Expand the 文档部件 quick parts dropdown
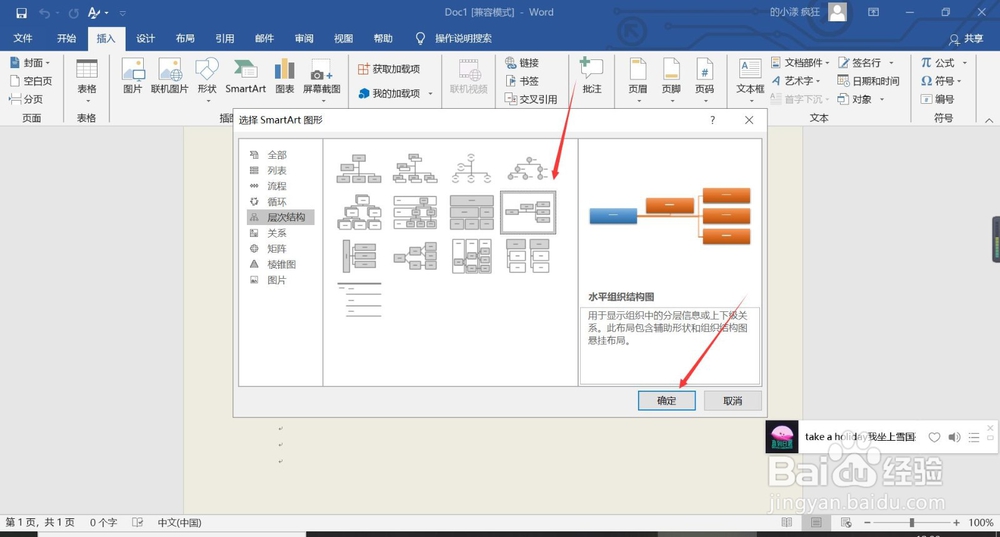Viewport: 1000px width, 537px height. tap(827, 63)
